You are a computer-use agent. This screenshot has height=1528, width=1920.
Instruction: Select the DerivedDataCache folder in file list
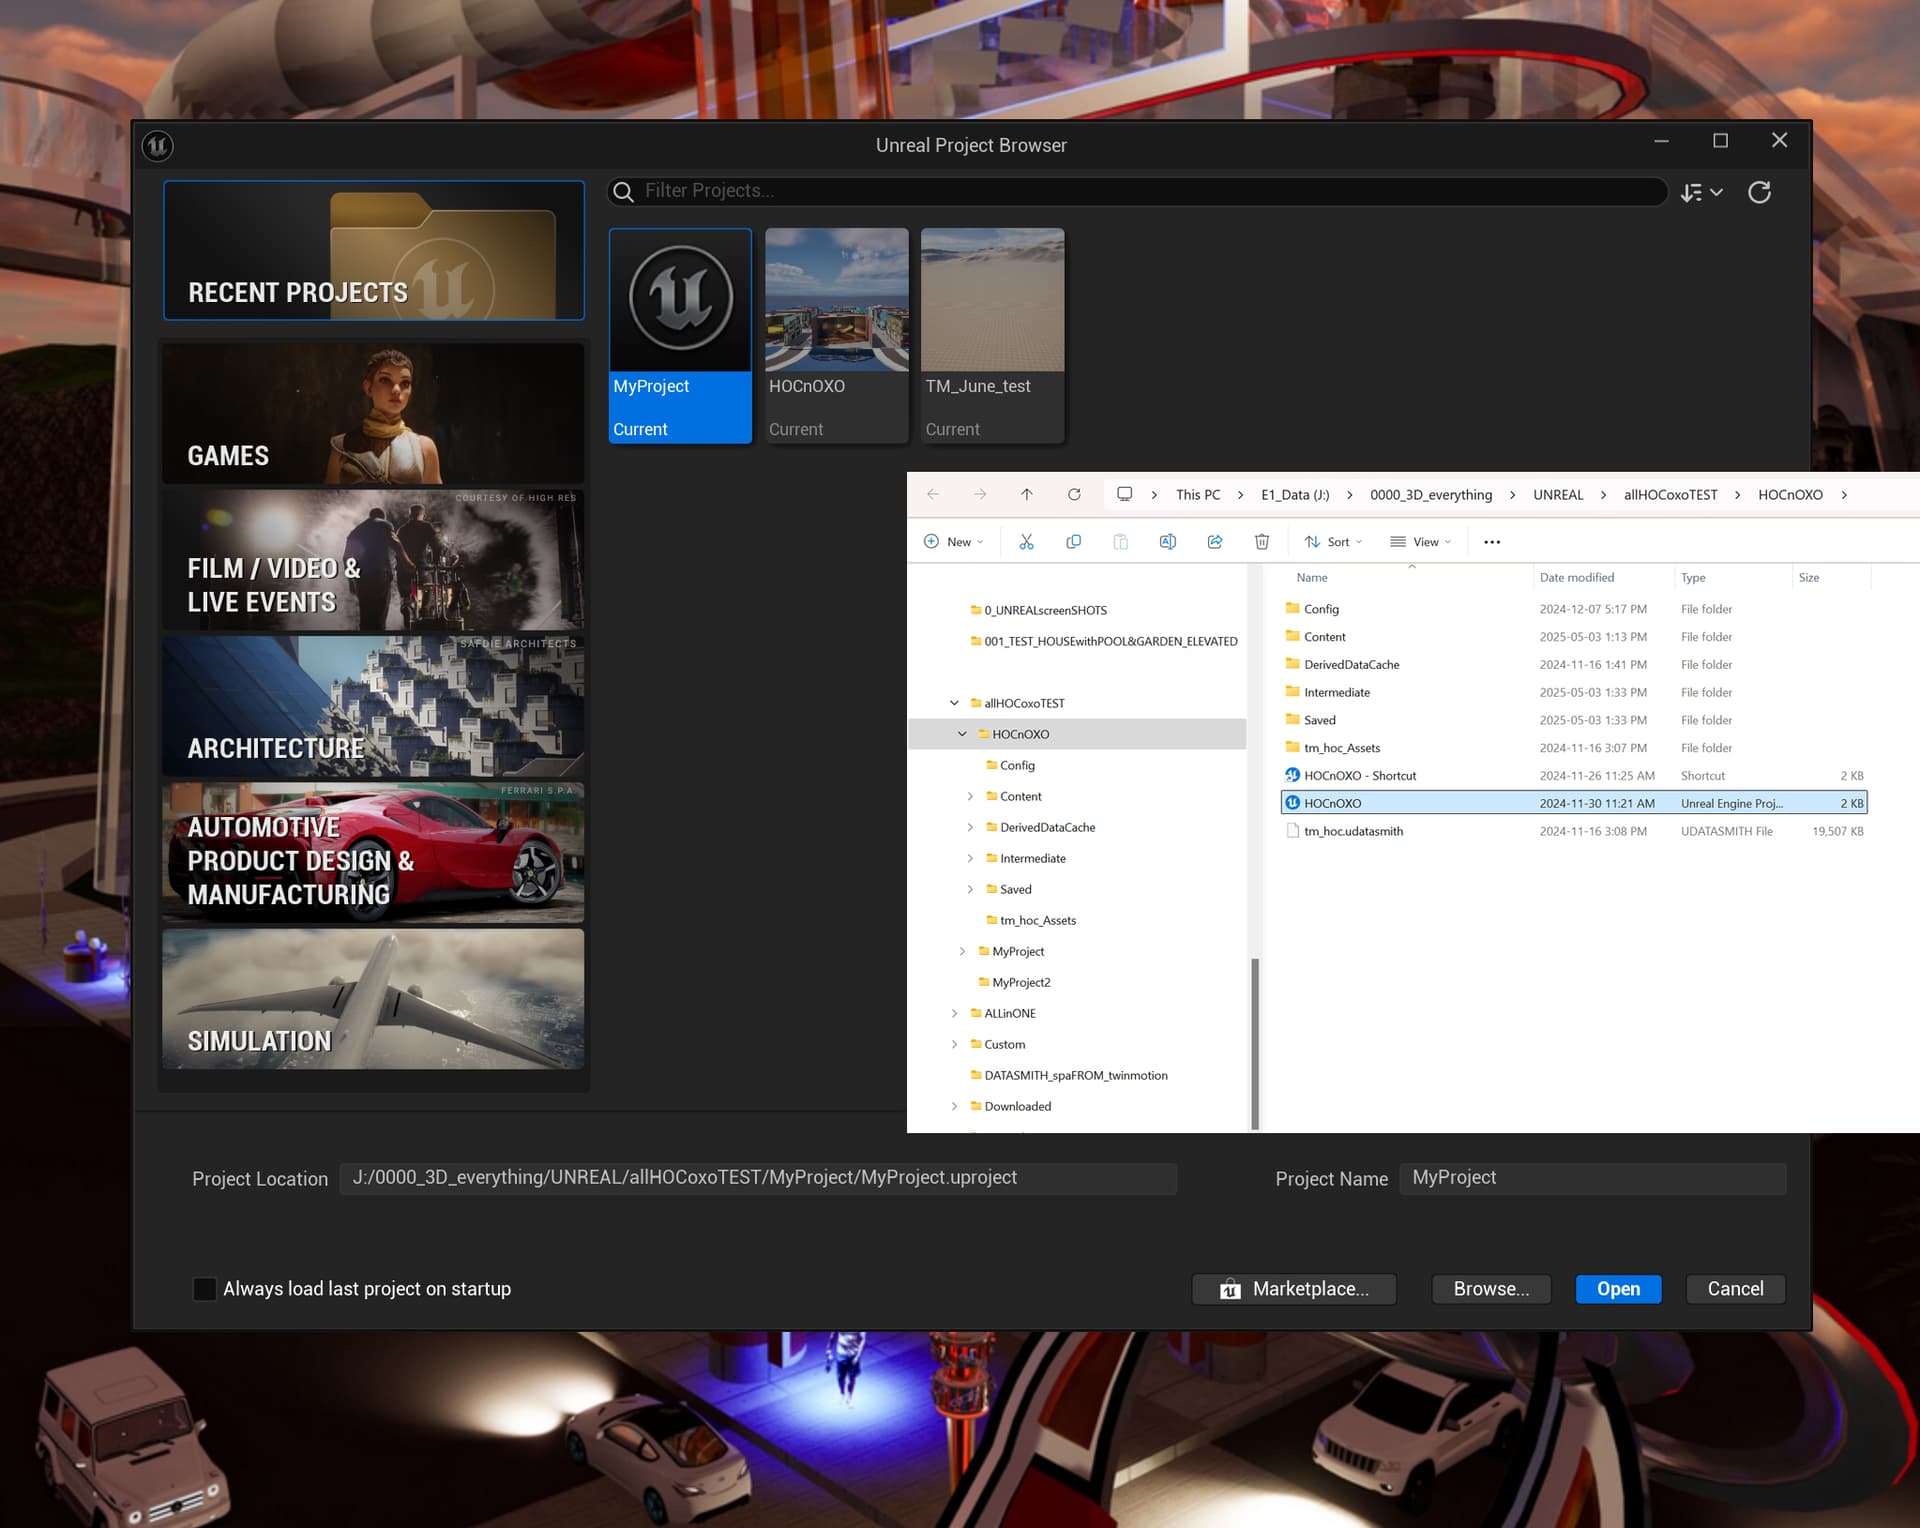1574,665
